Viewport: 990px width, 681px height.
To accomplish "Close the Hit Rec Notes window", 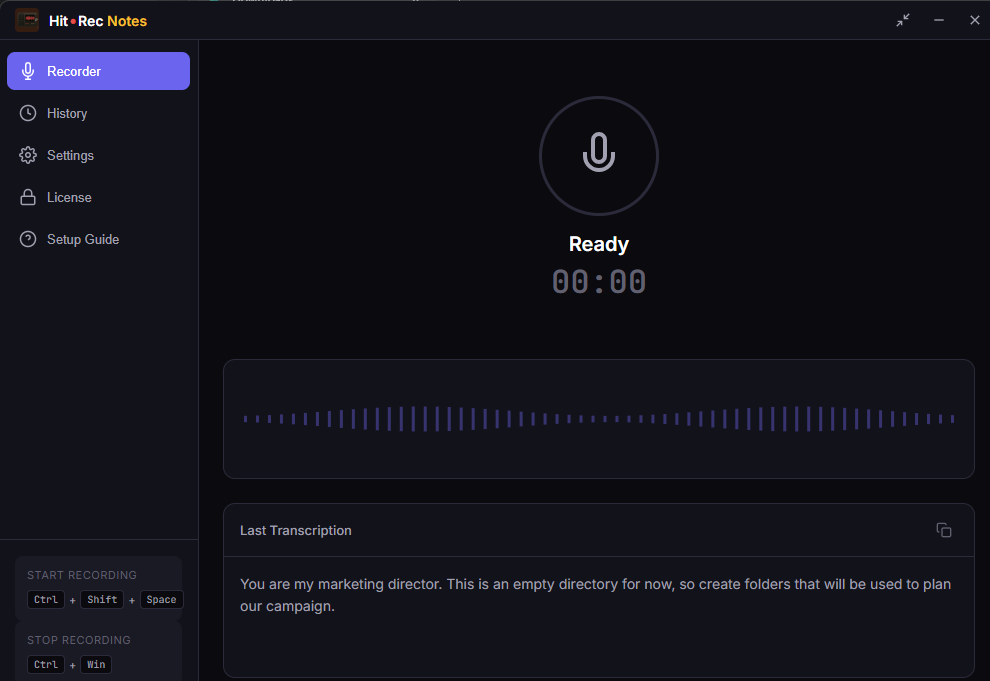I will click(x=974, y=20).
